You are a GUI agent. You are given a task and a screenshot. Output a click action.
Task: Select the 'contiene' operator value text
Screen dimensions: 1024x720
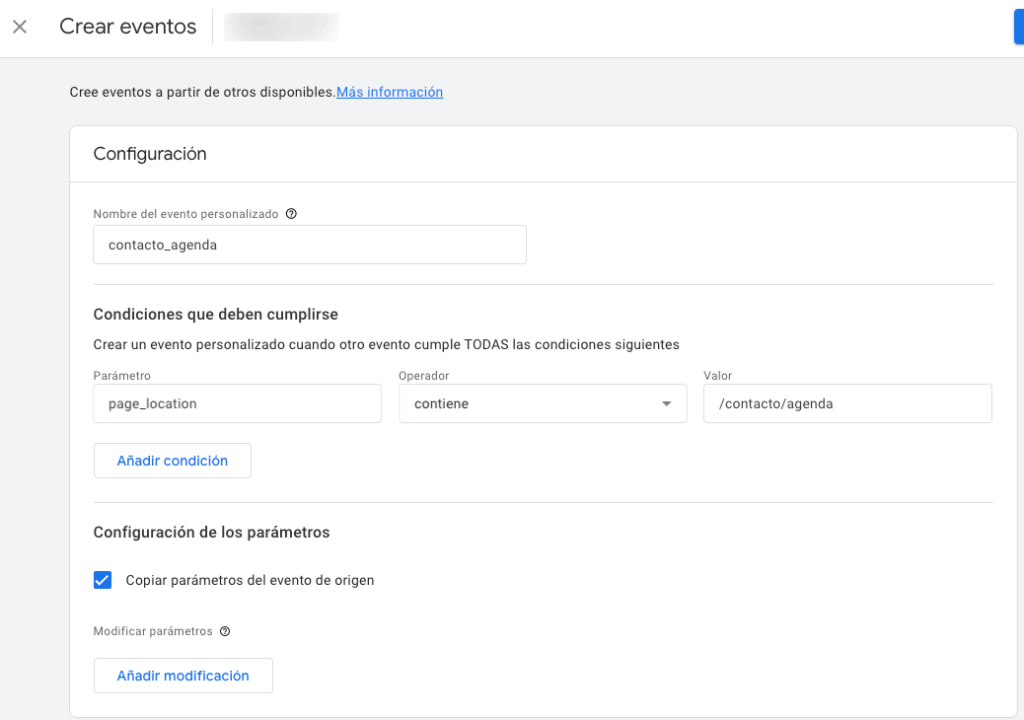click(443, 404)
